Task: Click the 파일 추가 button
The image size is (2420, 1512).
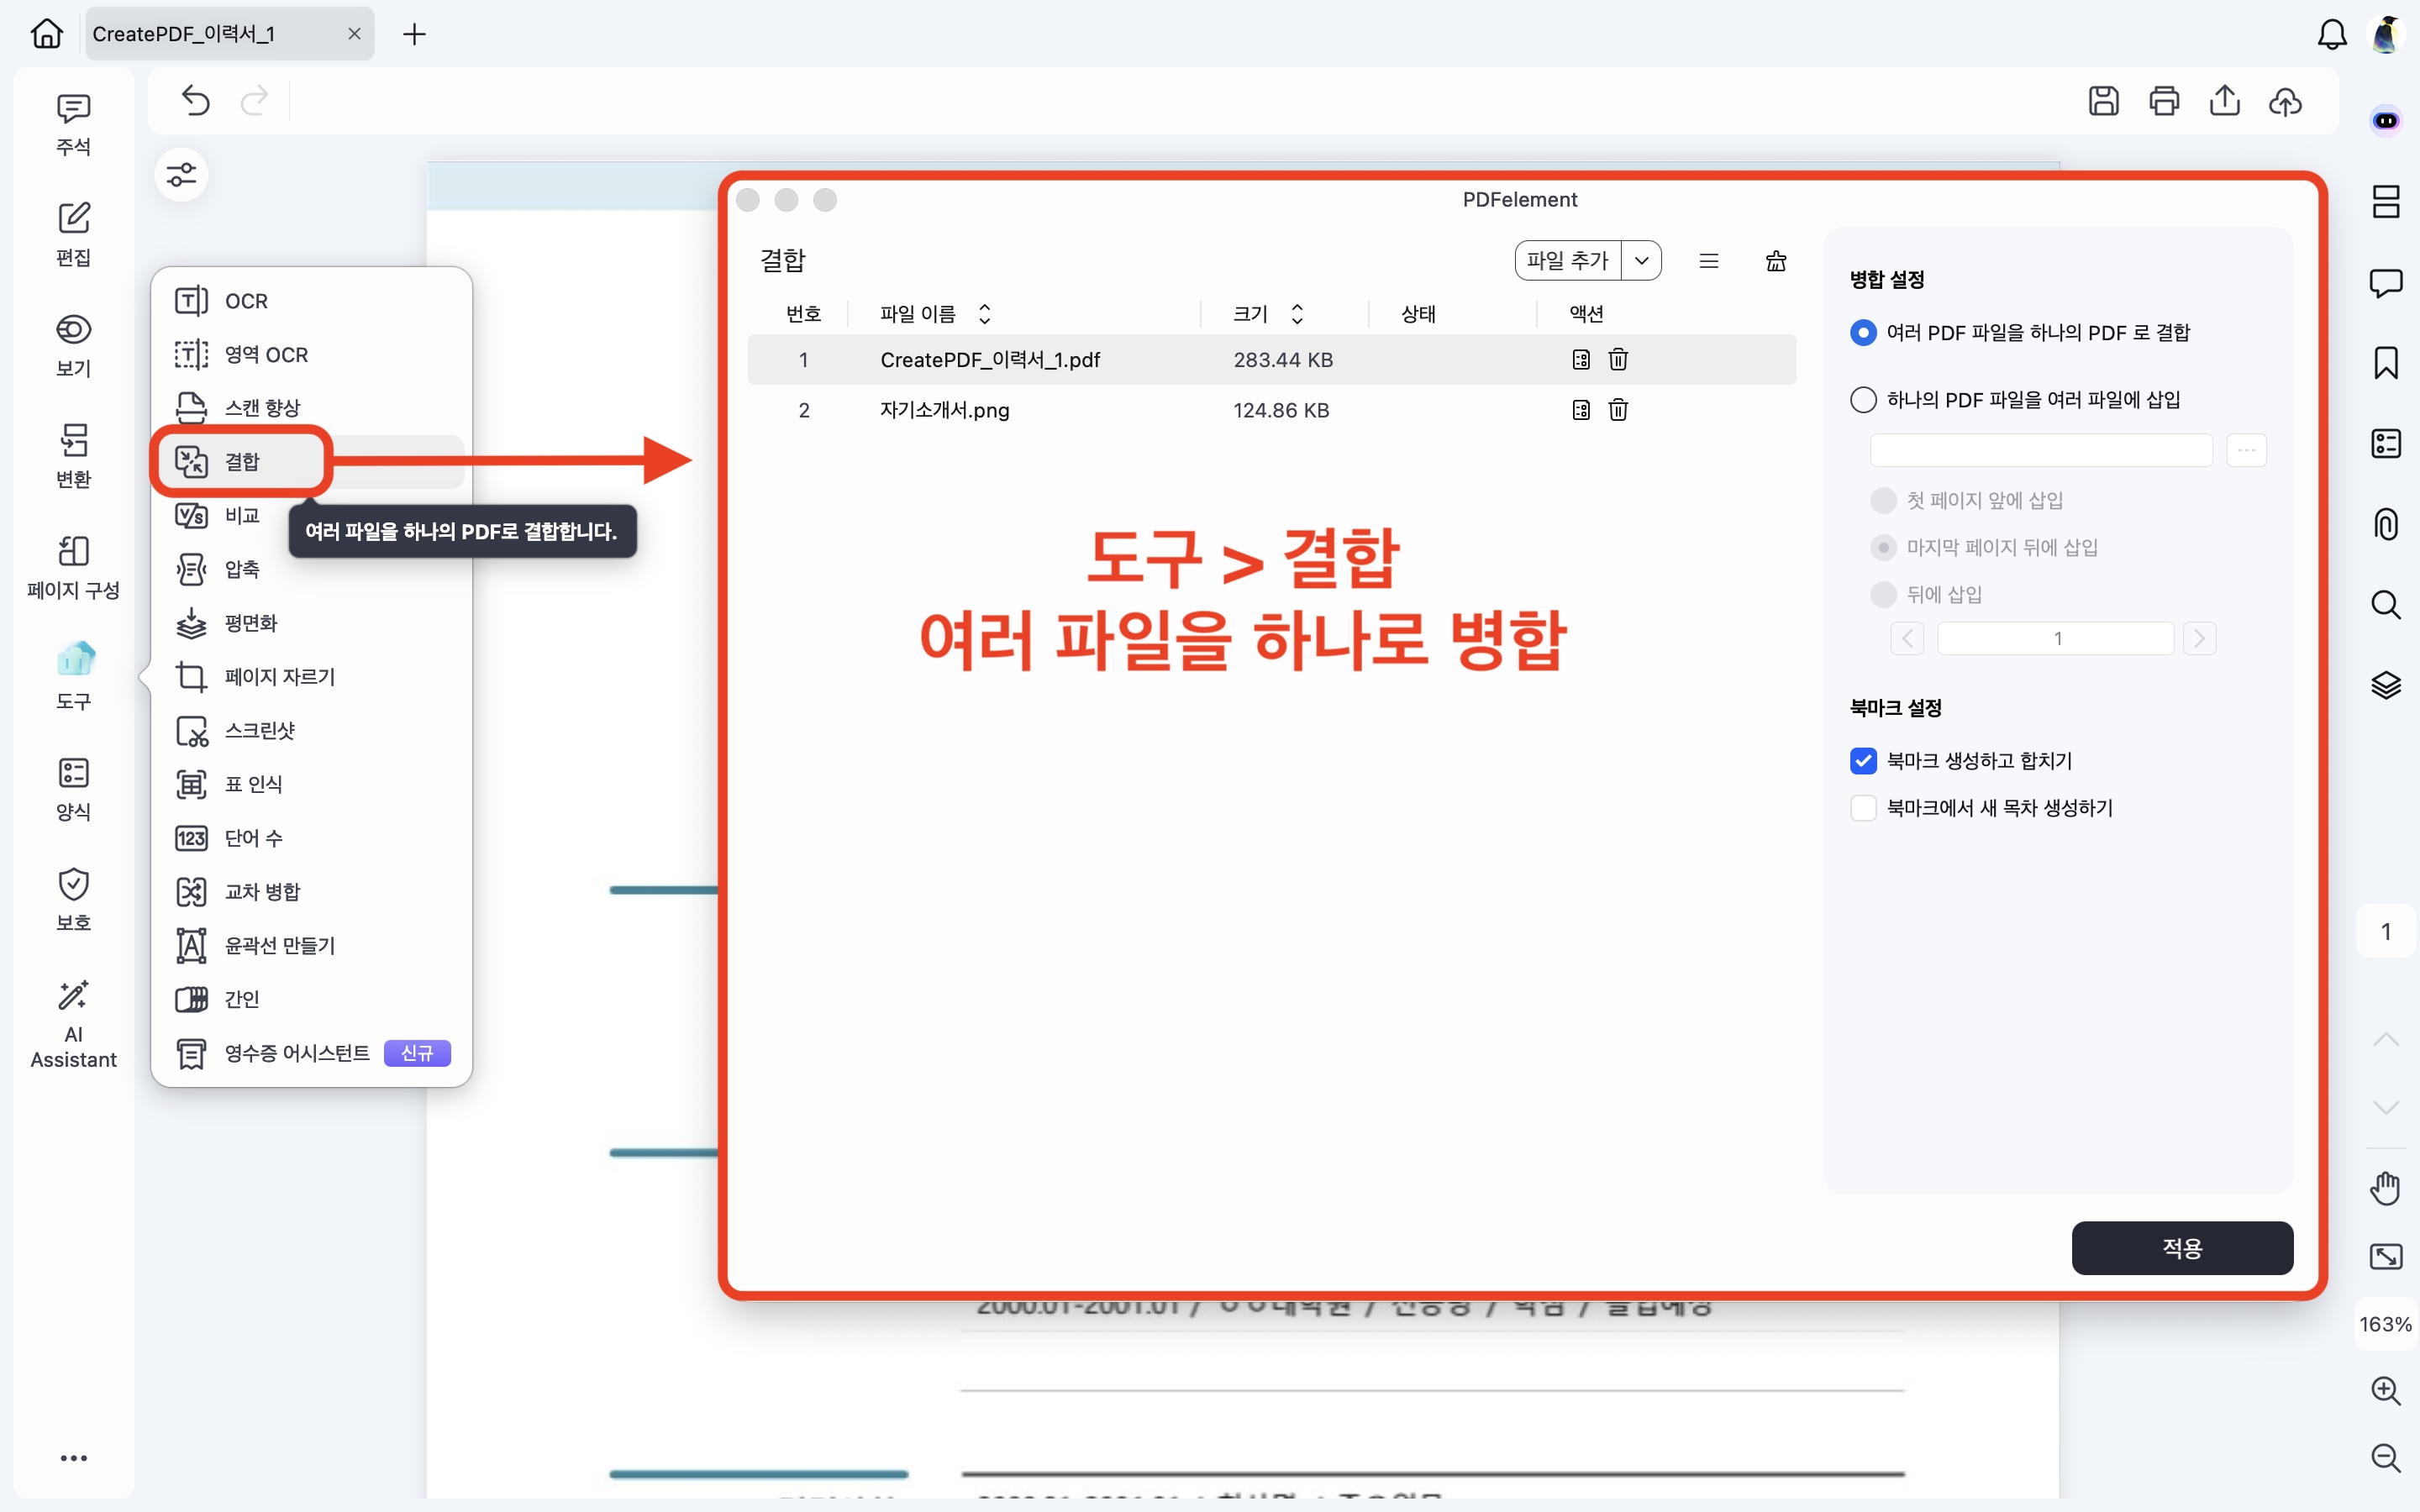Action: pyautogui.click(x=1567, y=261)
